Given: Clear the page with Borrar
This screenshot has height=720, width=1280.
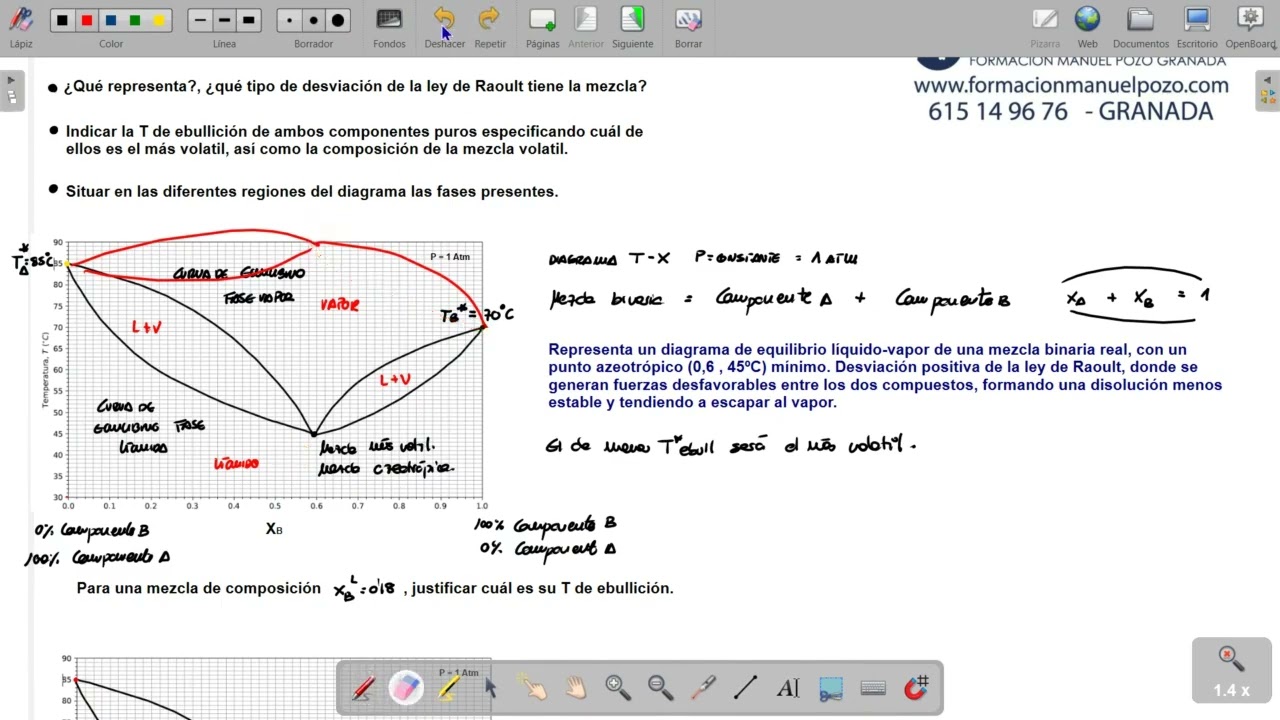Looking at the screenshot, I should [688, 26].
